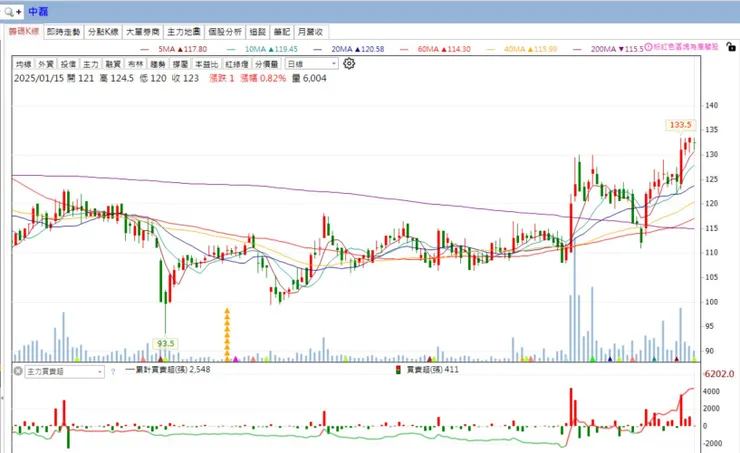Open the 日線 period dropdown
Screen dimensions: 740x453
pos(312,64)
